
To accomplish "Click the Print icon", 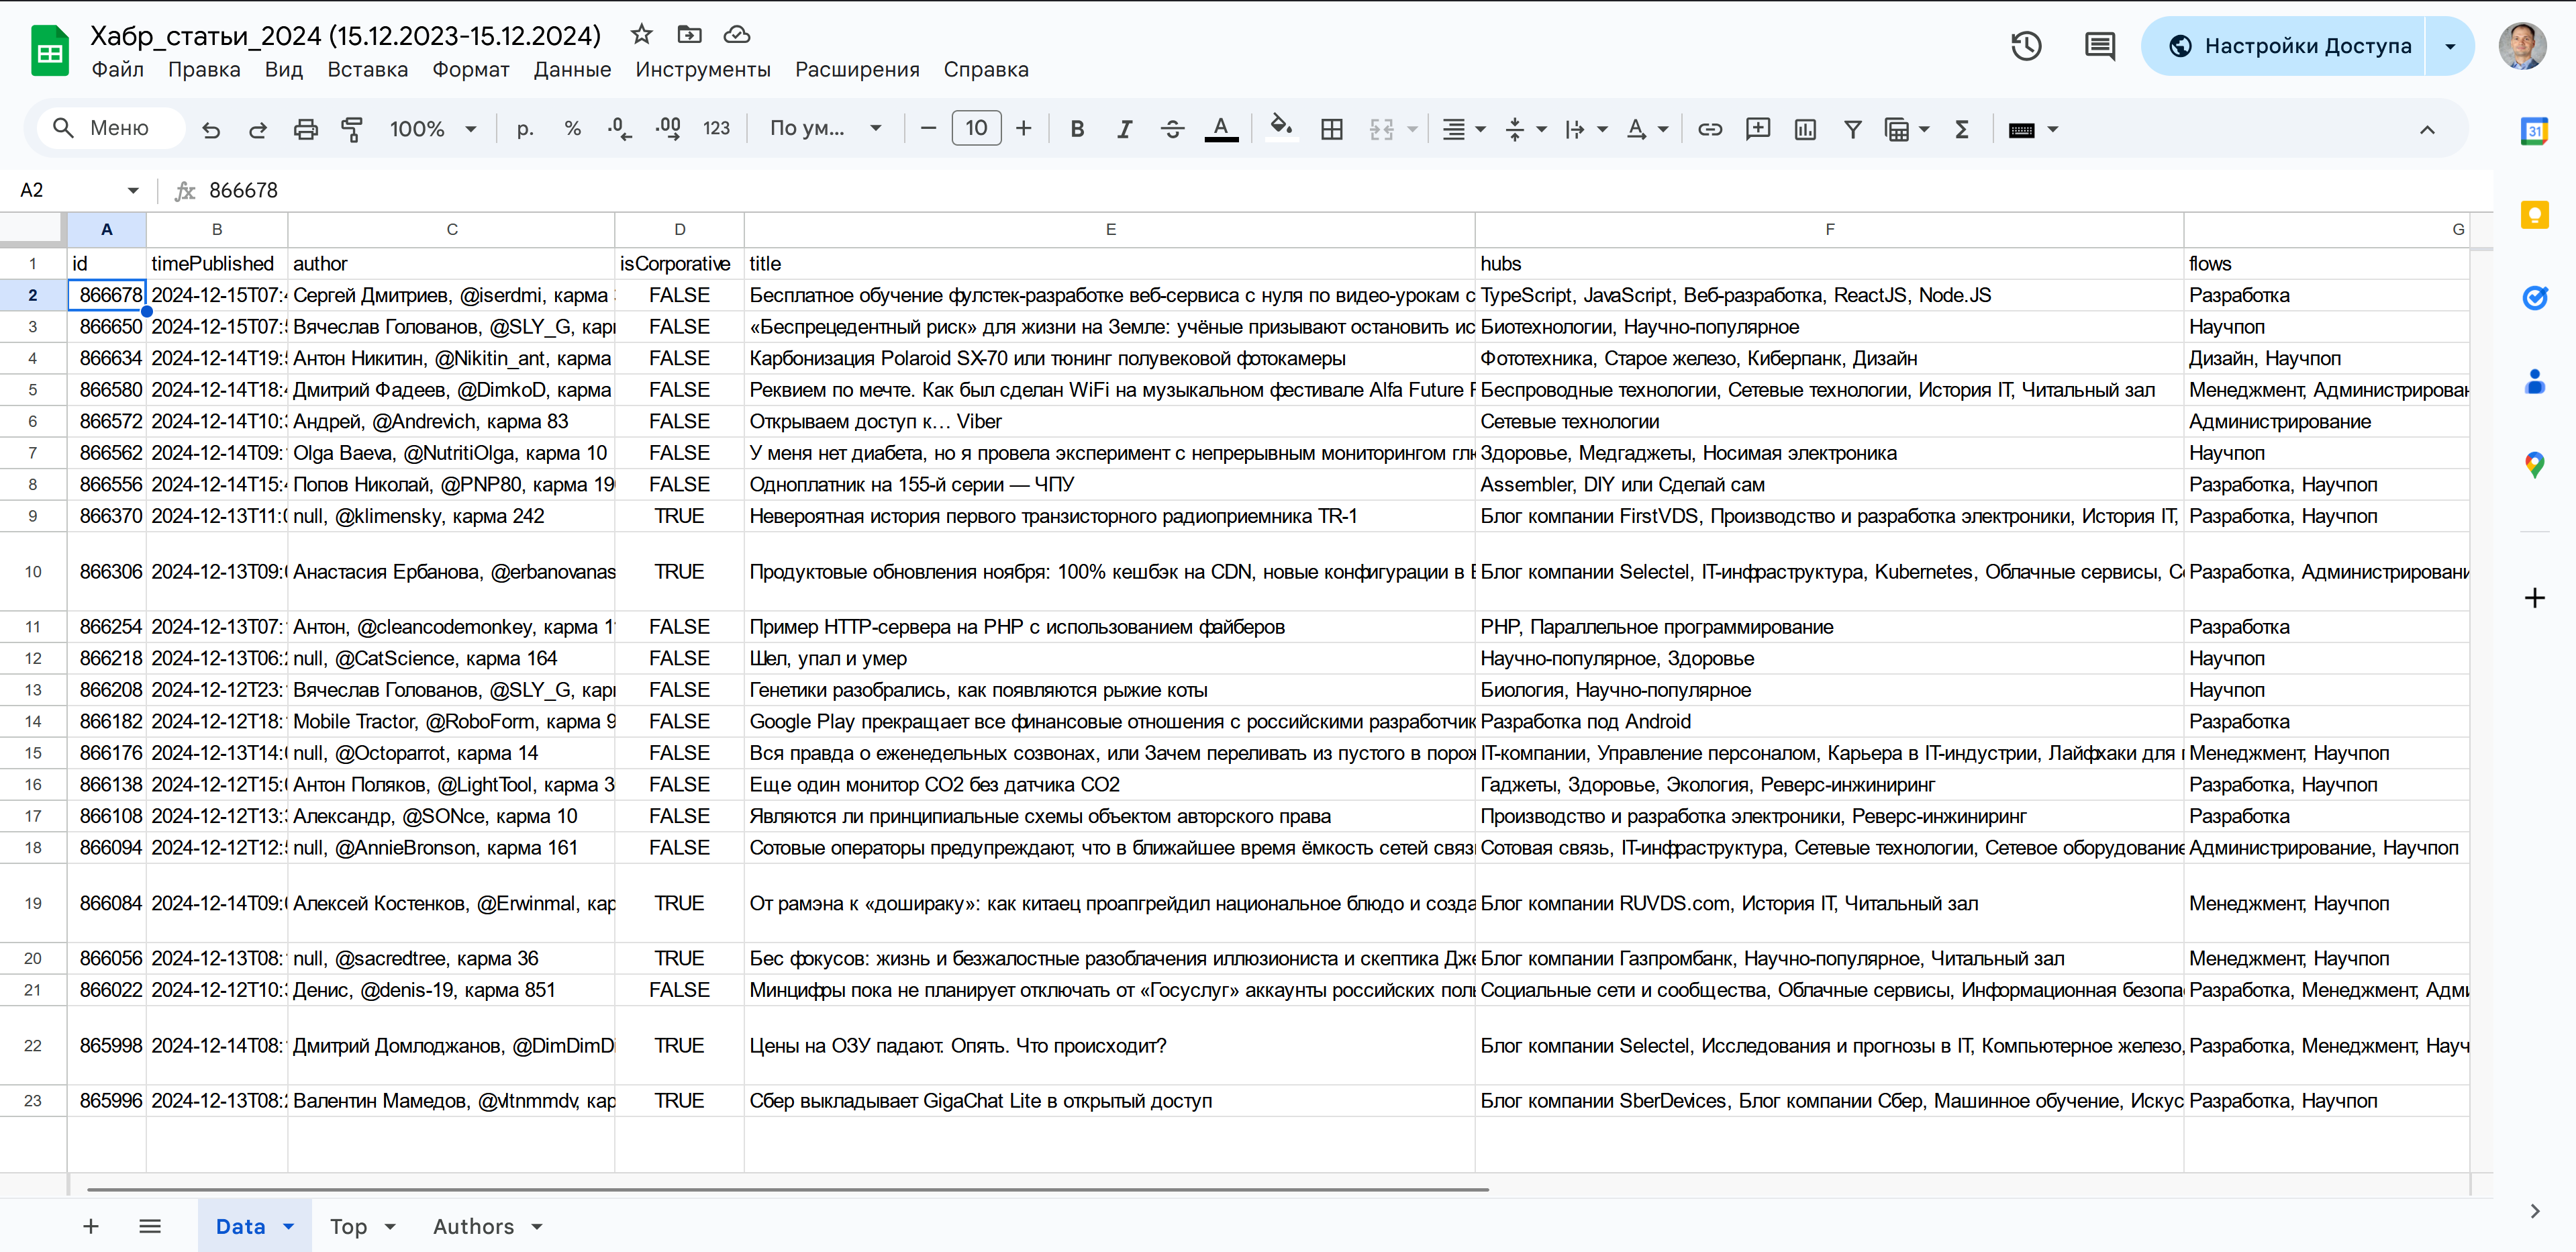I will [x=305, y=129].
